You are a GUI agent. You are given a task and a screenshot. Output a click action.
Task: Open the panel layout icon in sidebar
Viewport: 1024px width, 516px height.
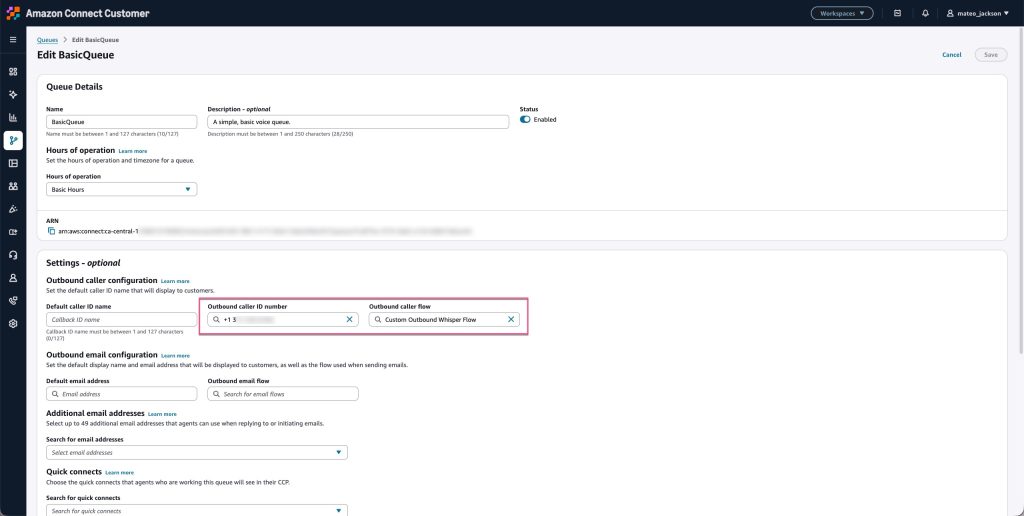tap(13, 163)
